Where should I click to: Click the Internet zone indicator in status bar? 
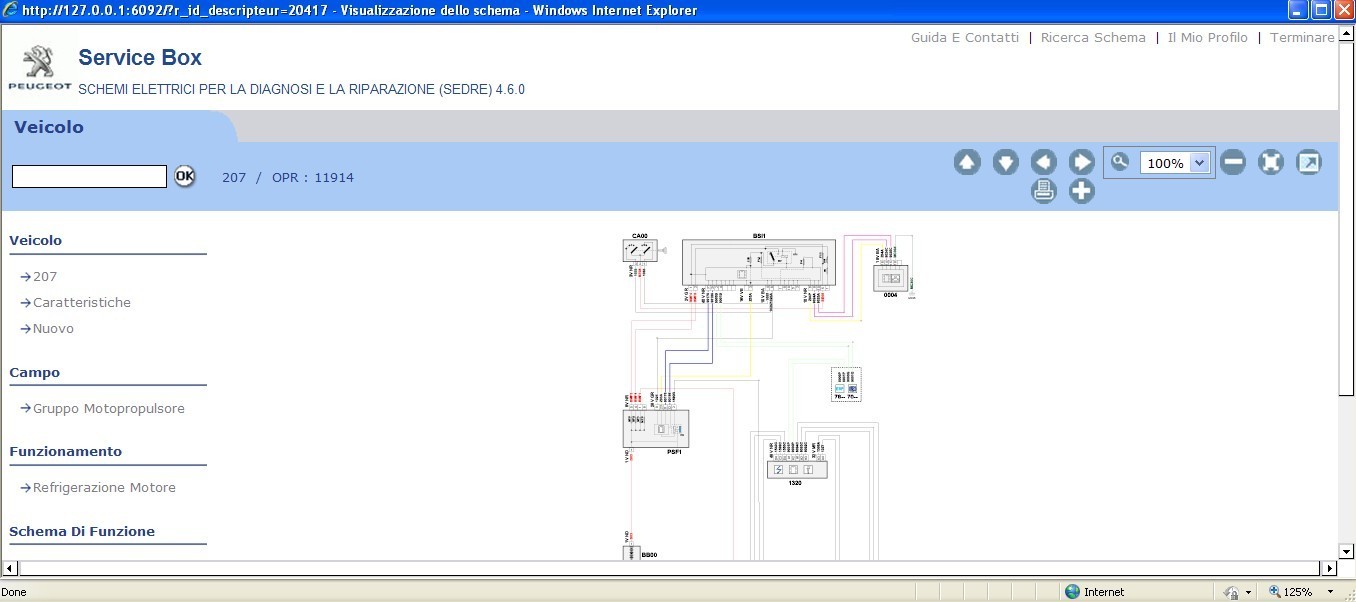(x=1095, y=592)
